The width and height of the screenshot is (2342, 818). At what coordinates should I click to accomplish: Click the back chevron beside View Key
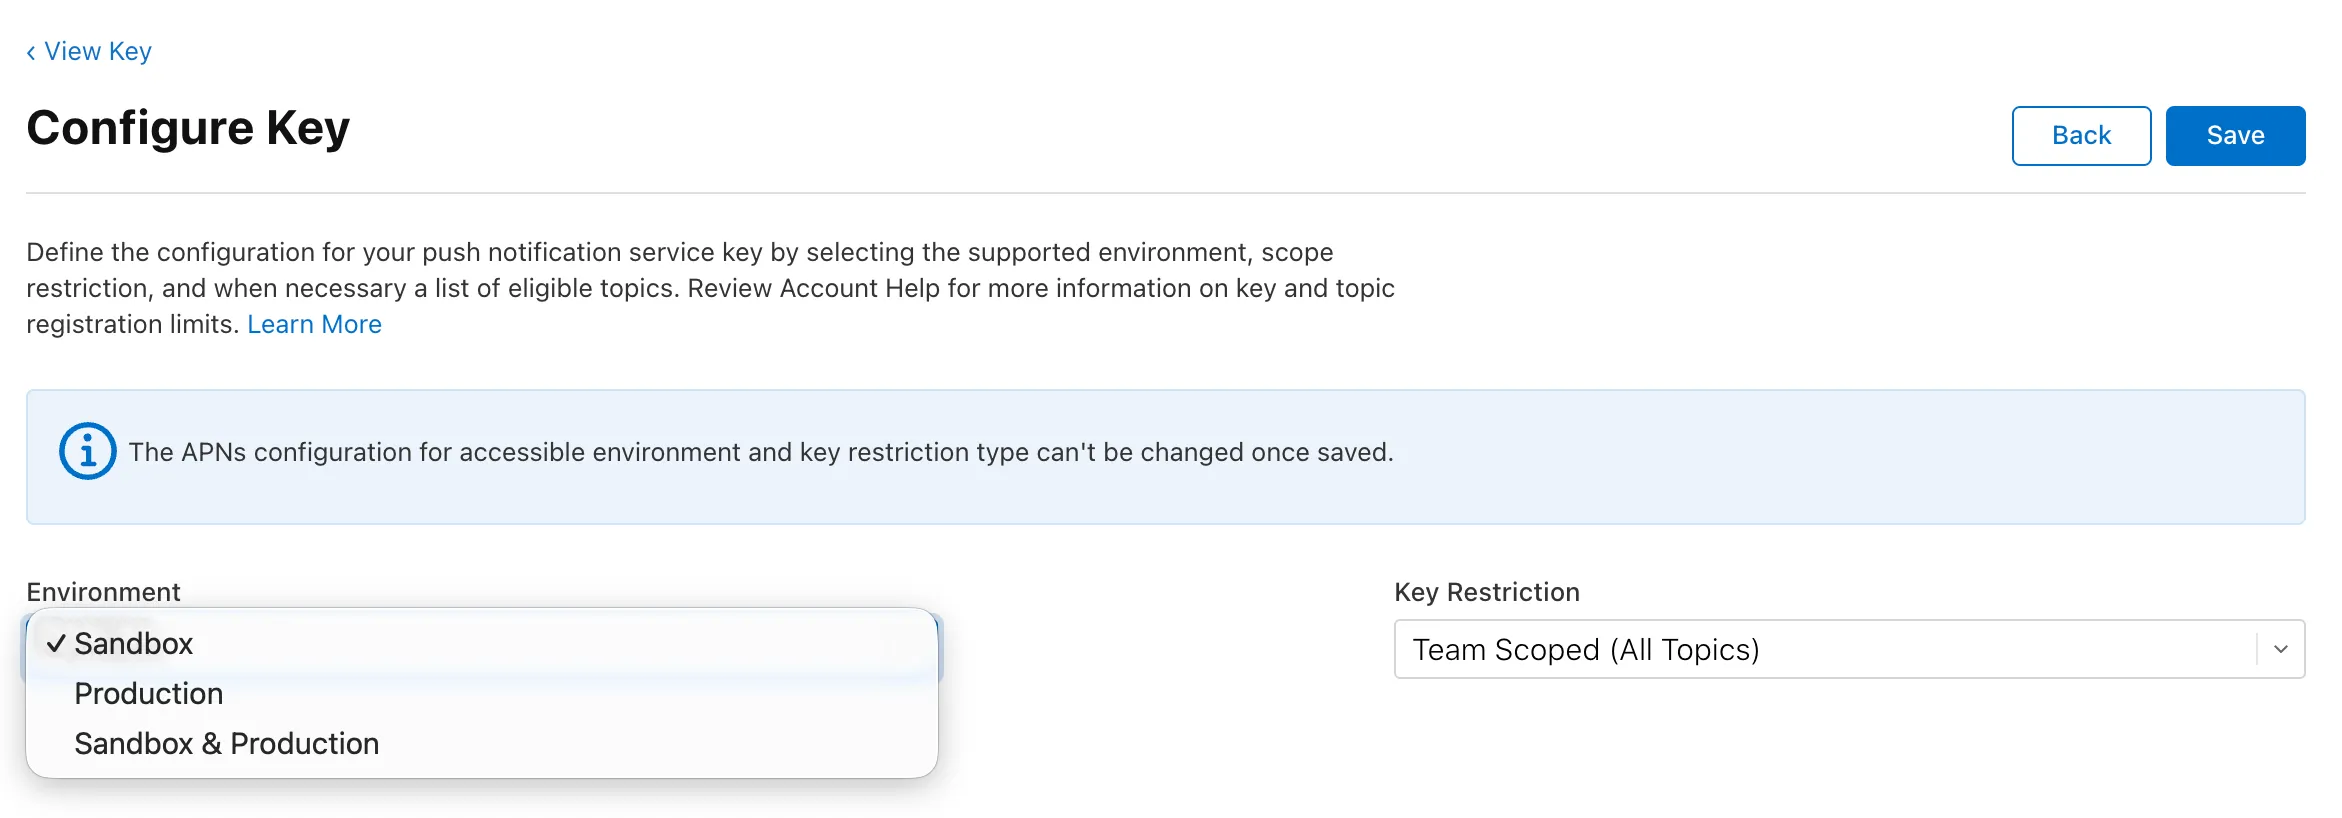pyautogui.click(x=31, y=53)
